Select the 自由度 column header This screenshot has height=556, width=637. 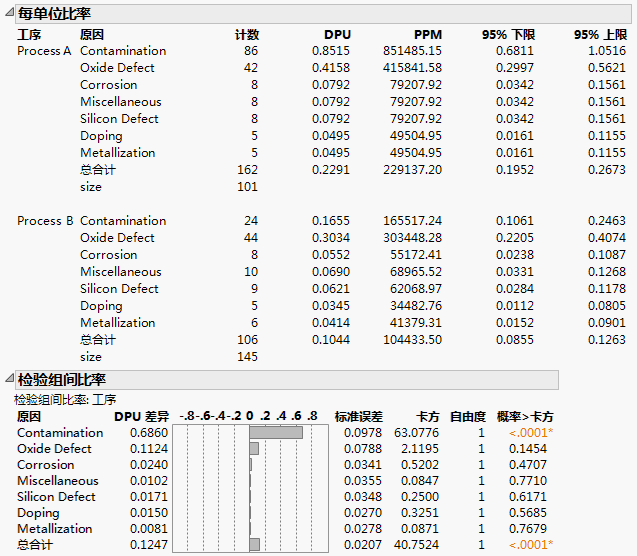click(x=468, y=416)
